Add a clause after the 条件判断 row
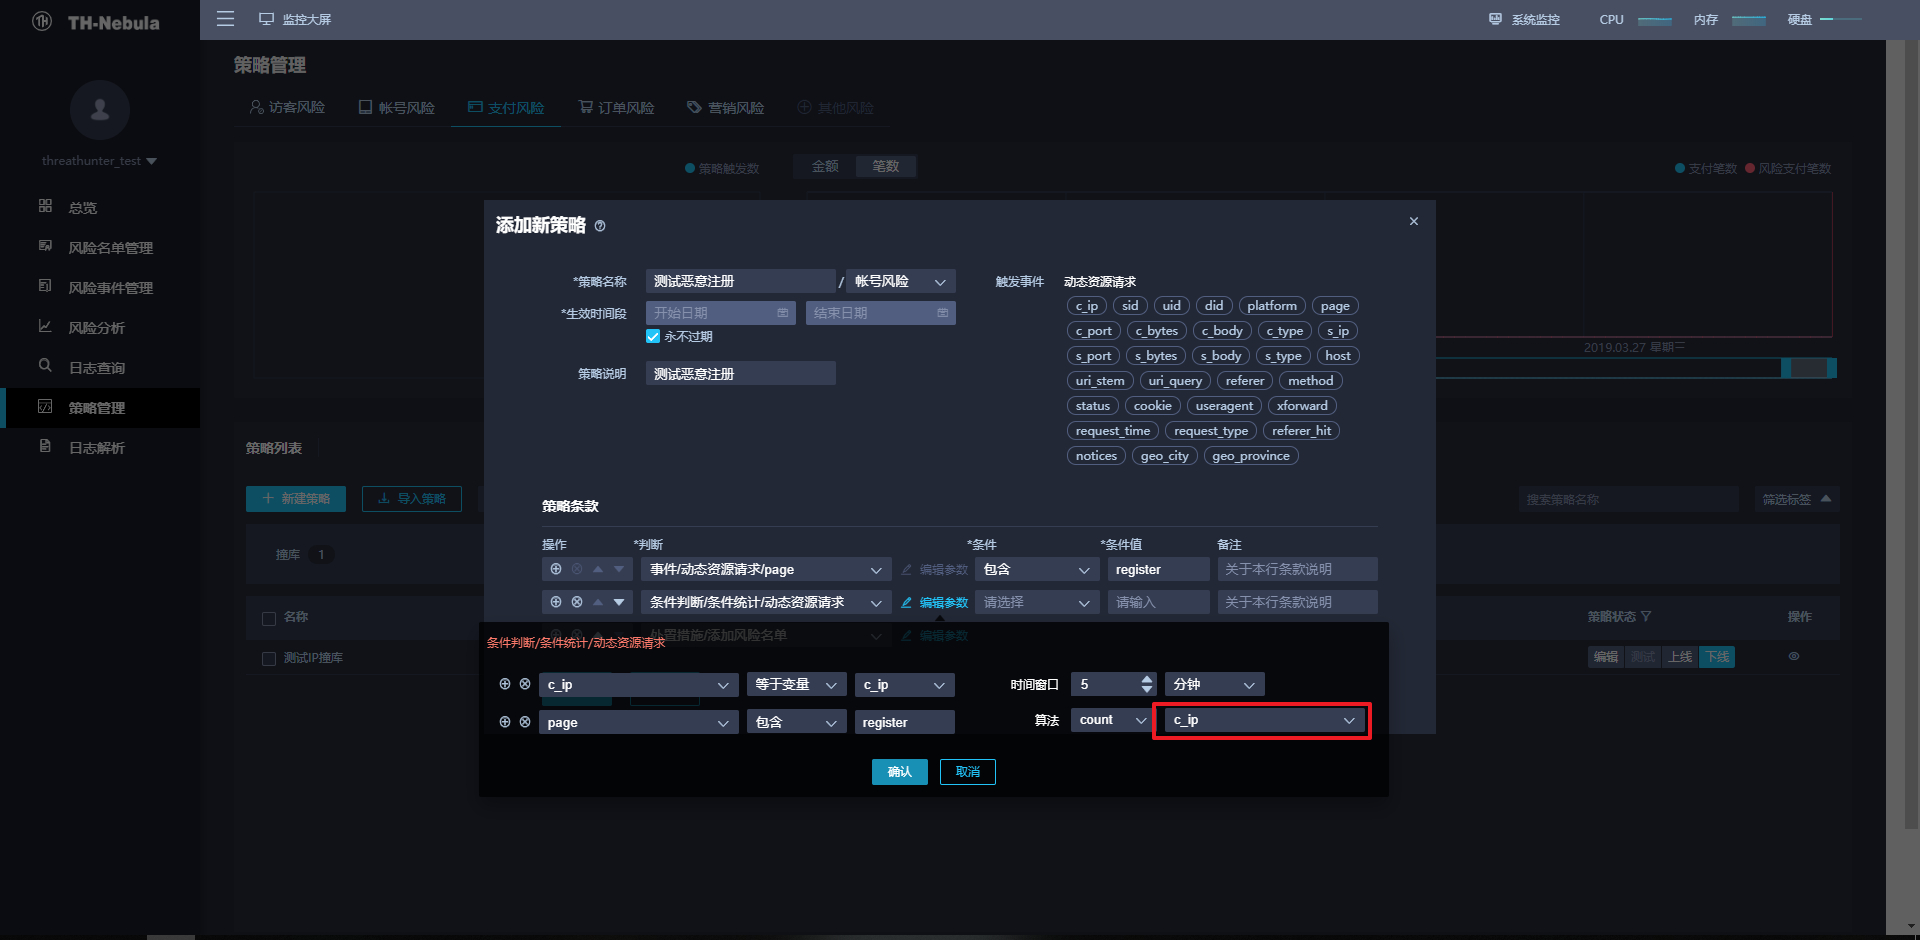Viewport: 1920px width, 940px height. (x=556, y=602)
